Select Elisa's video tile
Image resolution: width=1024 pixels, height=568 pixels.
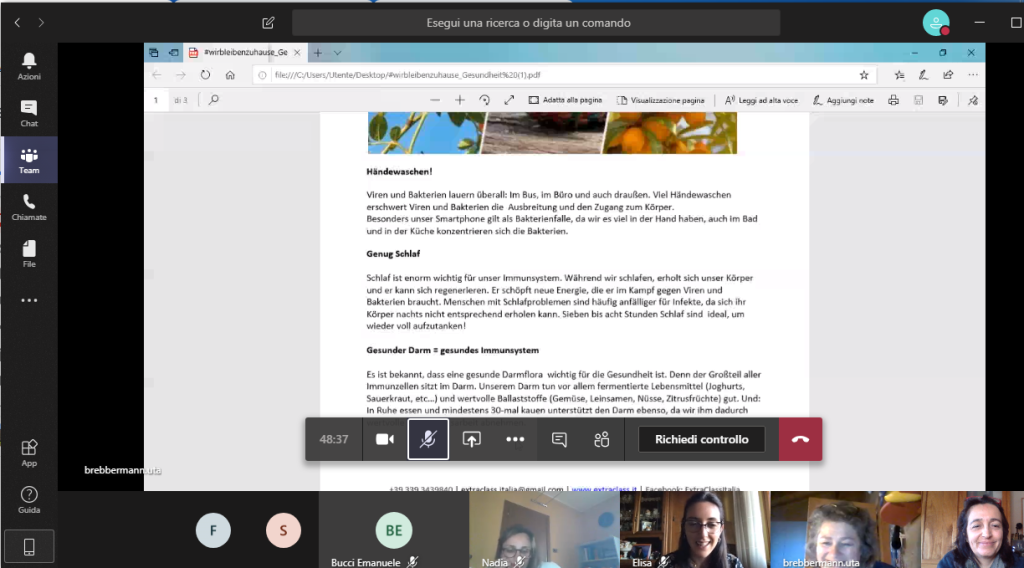point(695,530)
